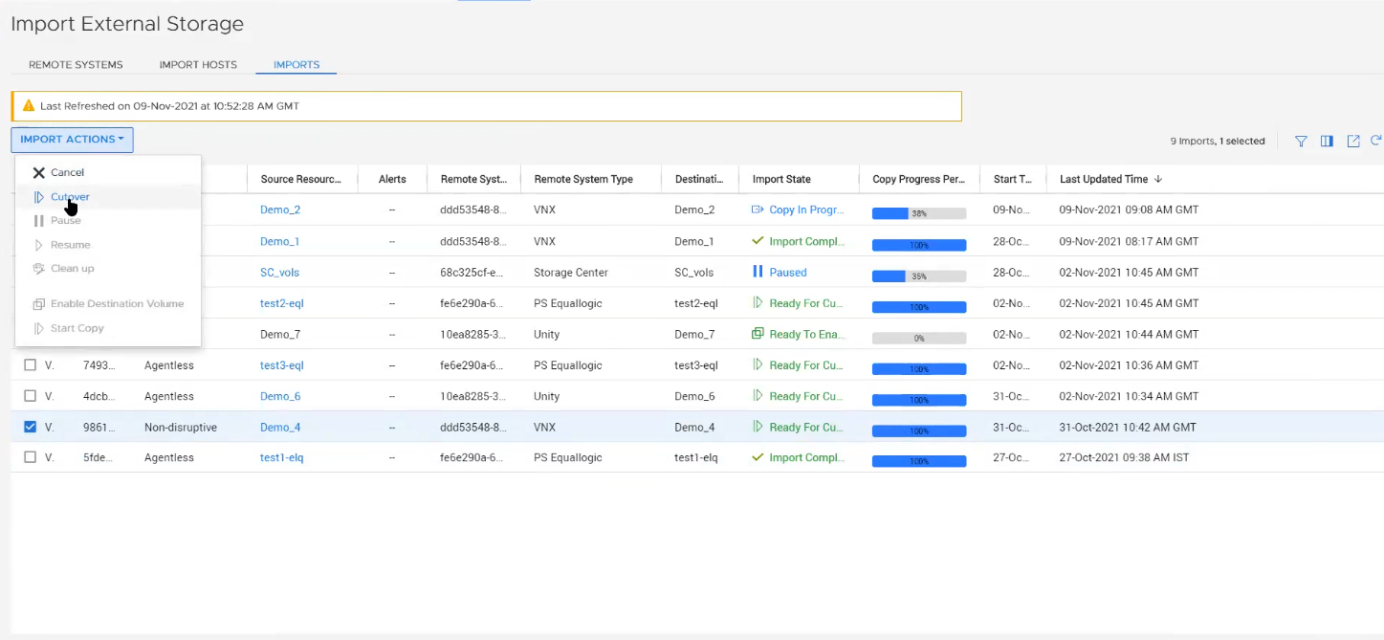Choose Cancel from the Import Actions menu
This screenshot has height=640, width=1384.
(108, 172)
